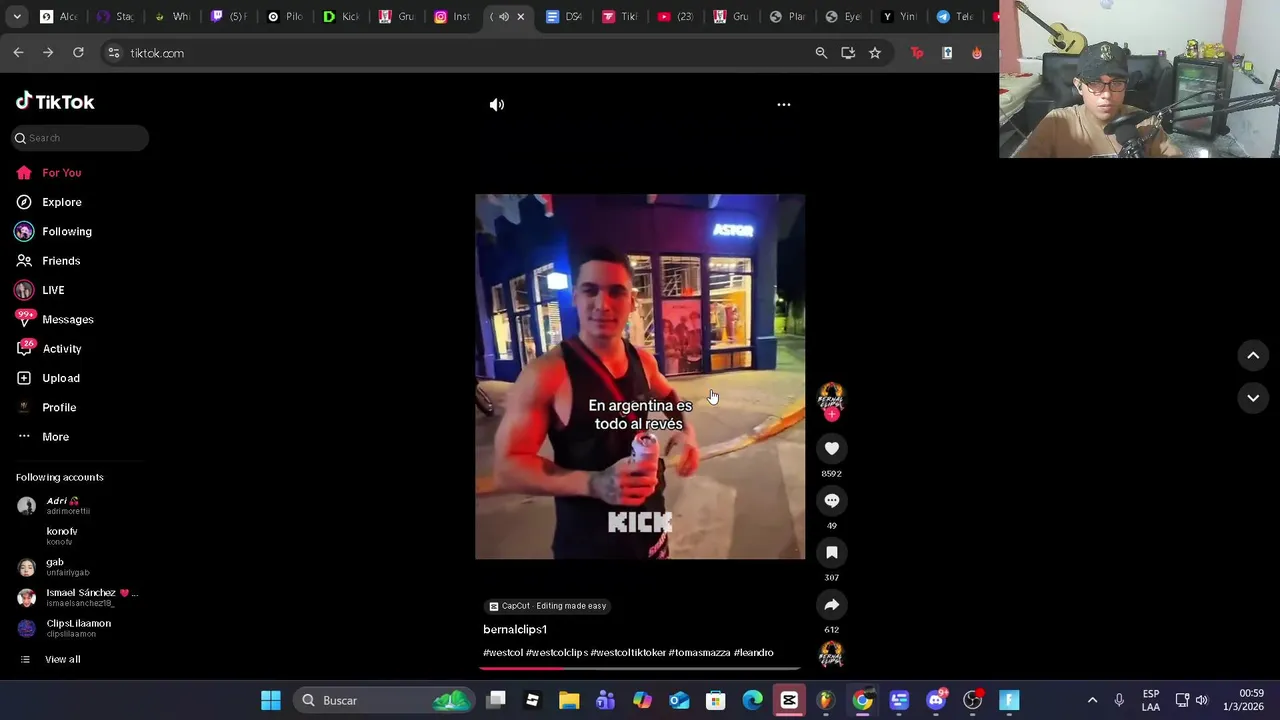
Task: Open the volume icon in tray
Action: coord(1201,700)
